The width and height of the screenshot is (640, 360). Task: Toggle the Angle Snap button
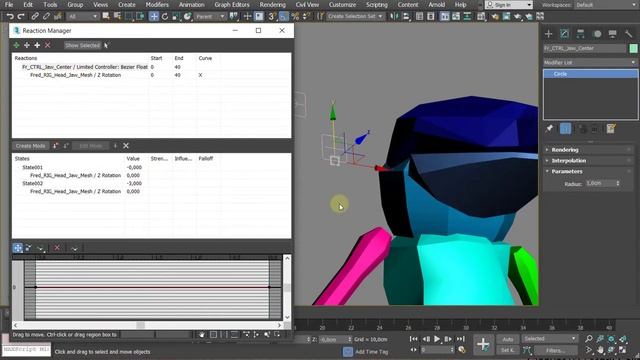pyautogui.click(x=284, y=16)
